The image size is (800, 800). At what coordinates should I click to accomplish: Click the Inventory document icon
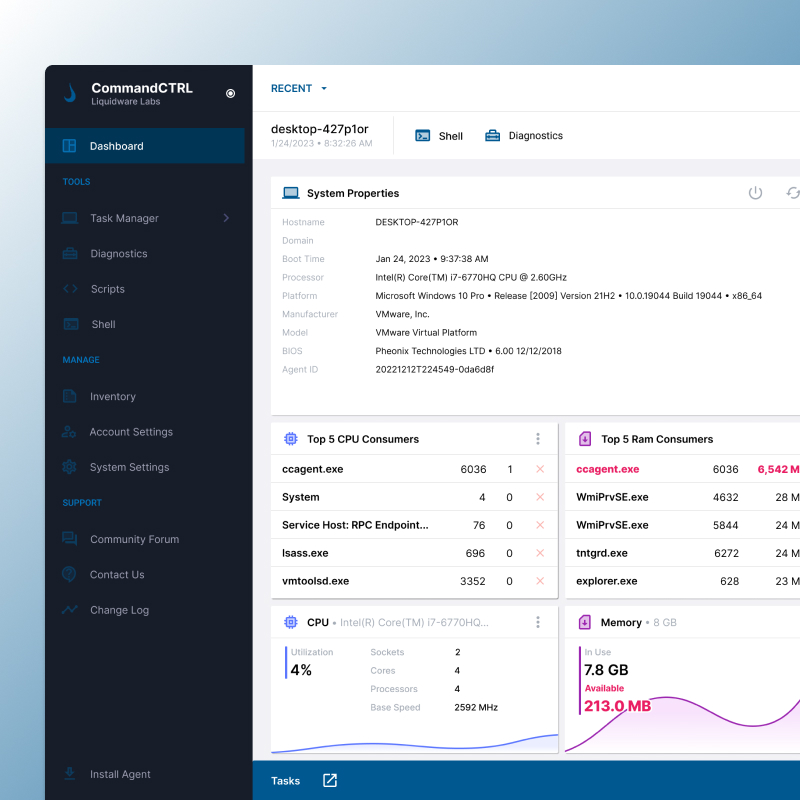point(69,396)
